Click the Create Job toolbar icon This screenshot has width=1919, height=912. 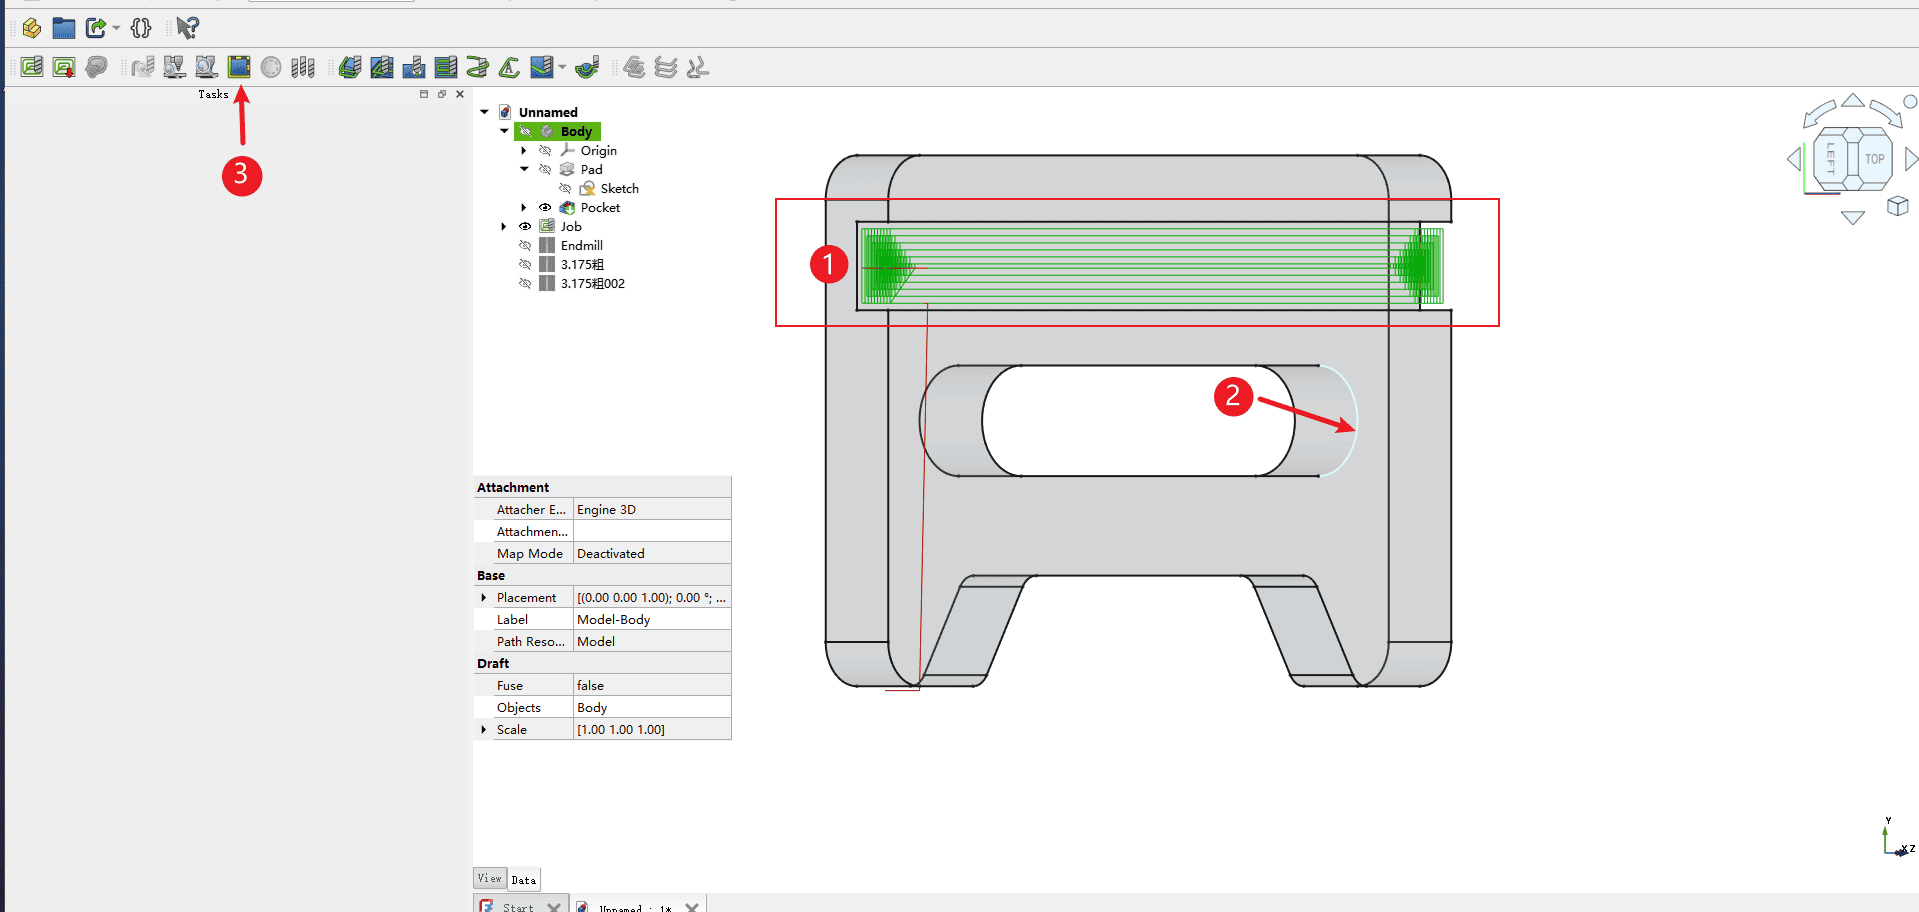(x=32, y=67)
